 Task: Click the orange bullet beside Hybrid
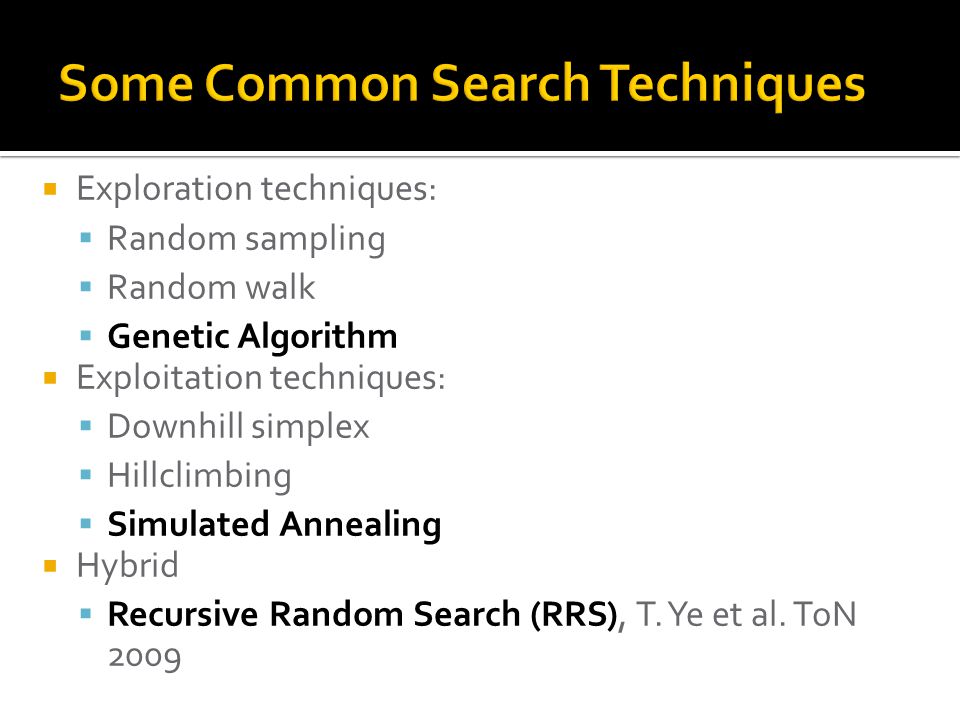click(x=50, y=566)
